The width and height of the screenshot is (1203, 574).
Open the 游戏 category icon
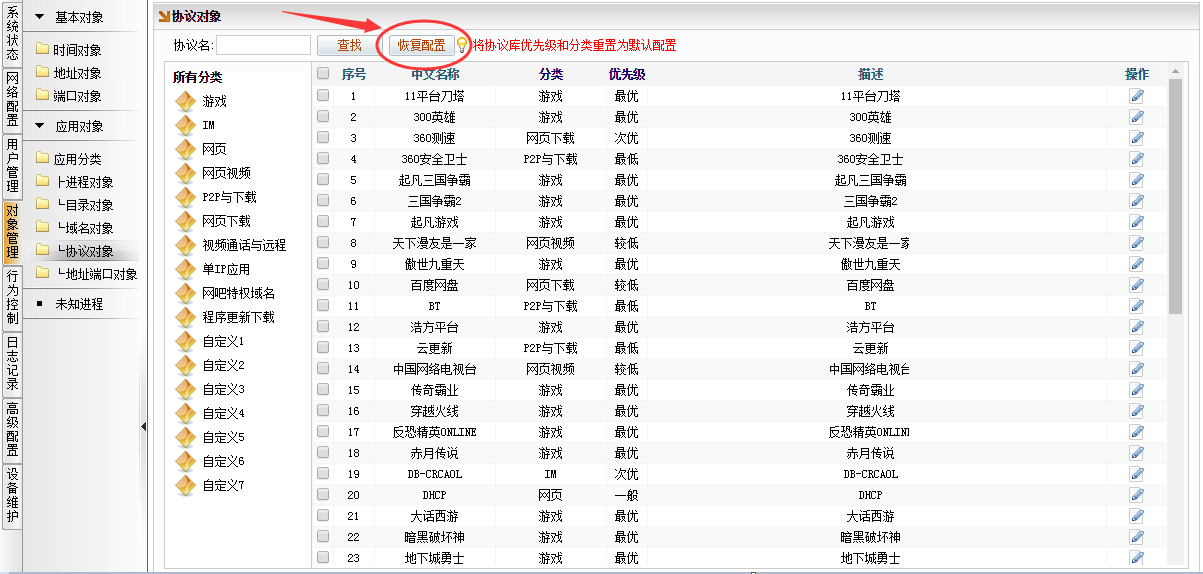click(185, 101)
